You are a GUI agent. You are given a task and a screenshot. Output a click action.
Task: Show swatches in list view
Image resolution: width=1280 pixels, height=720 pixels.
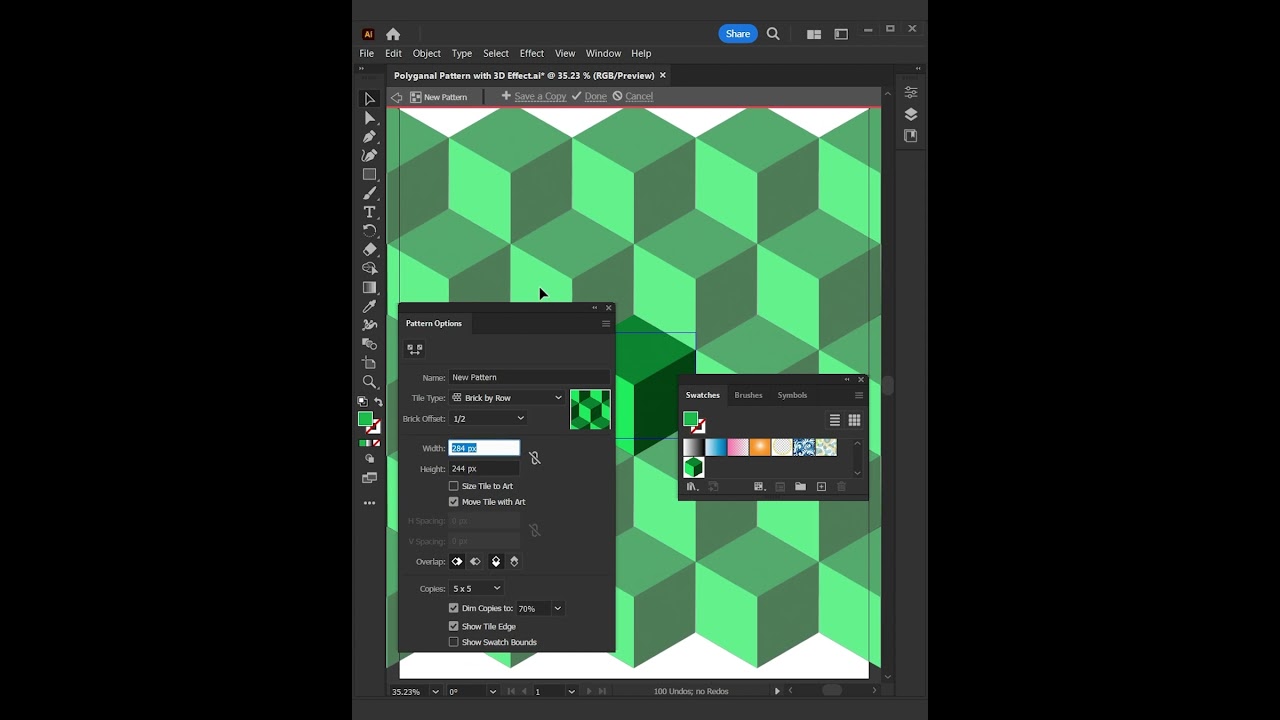click(835, 421)
